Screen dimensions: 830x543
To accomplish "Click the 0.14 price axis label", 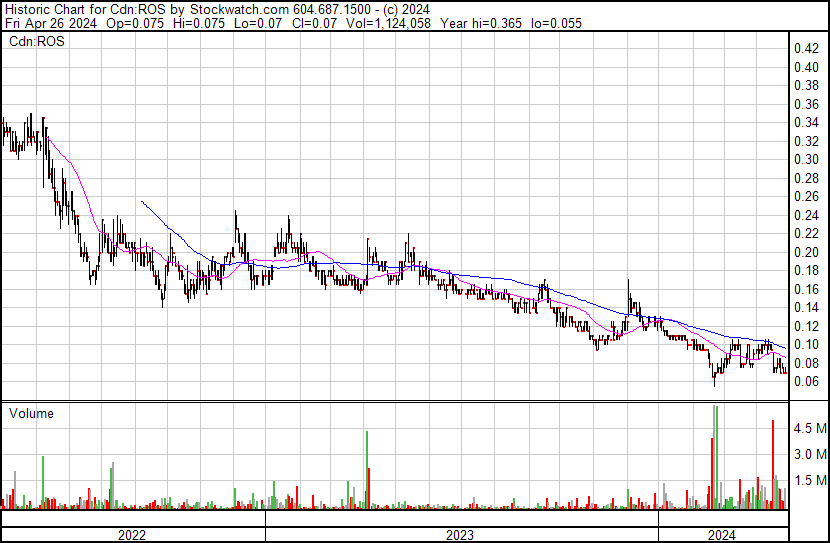I will [x=806, y=307].
